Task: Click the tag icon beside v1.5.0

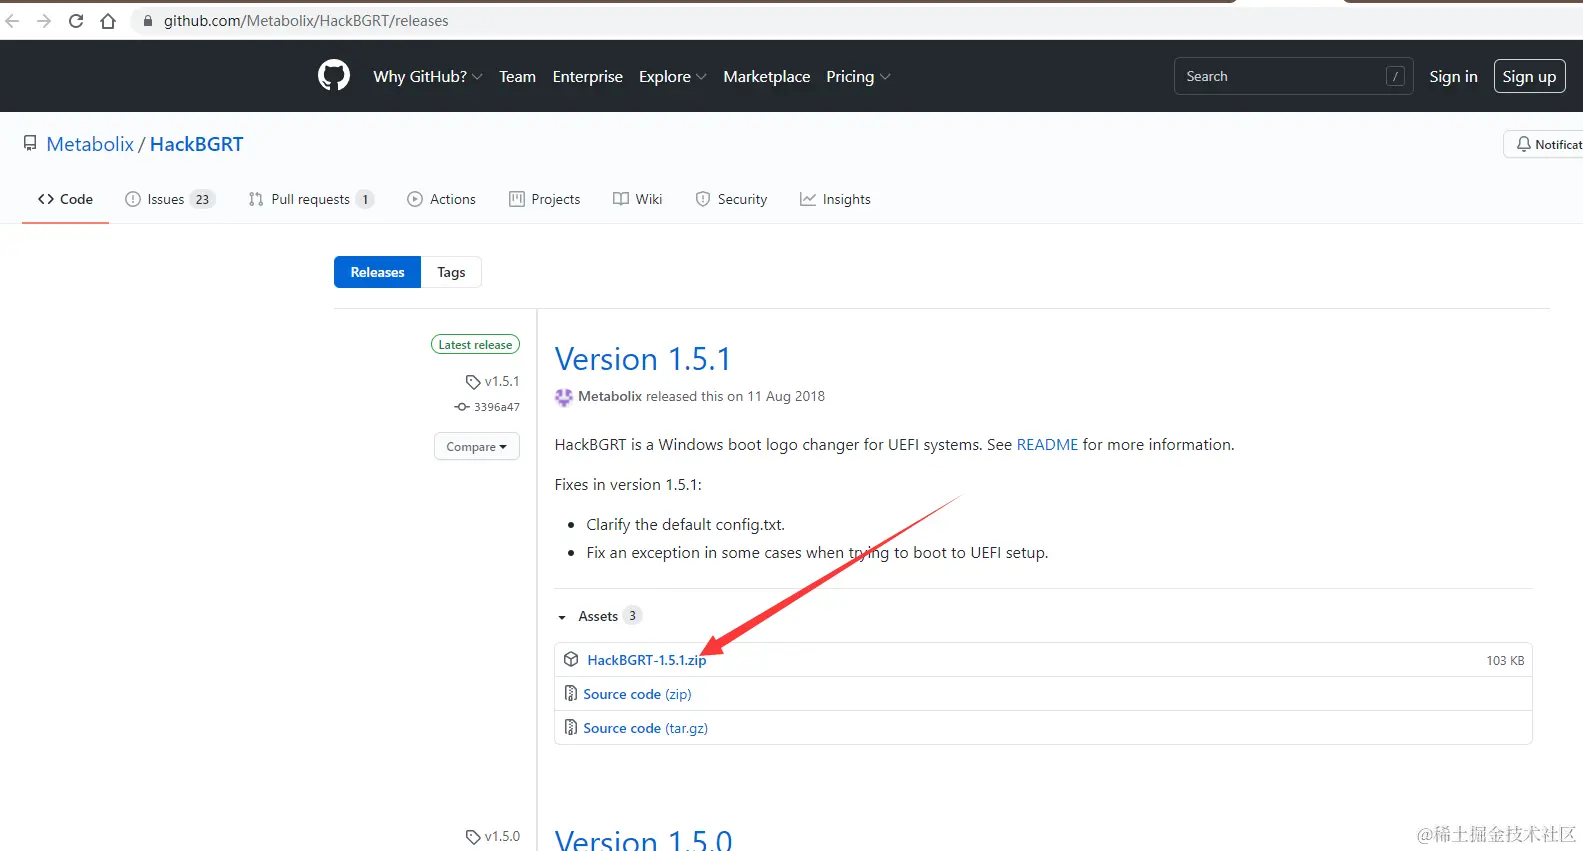Action: [473, 837]
